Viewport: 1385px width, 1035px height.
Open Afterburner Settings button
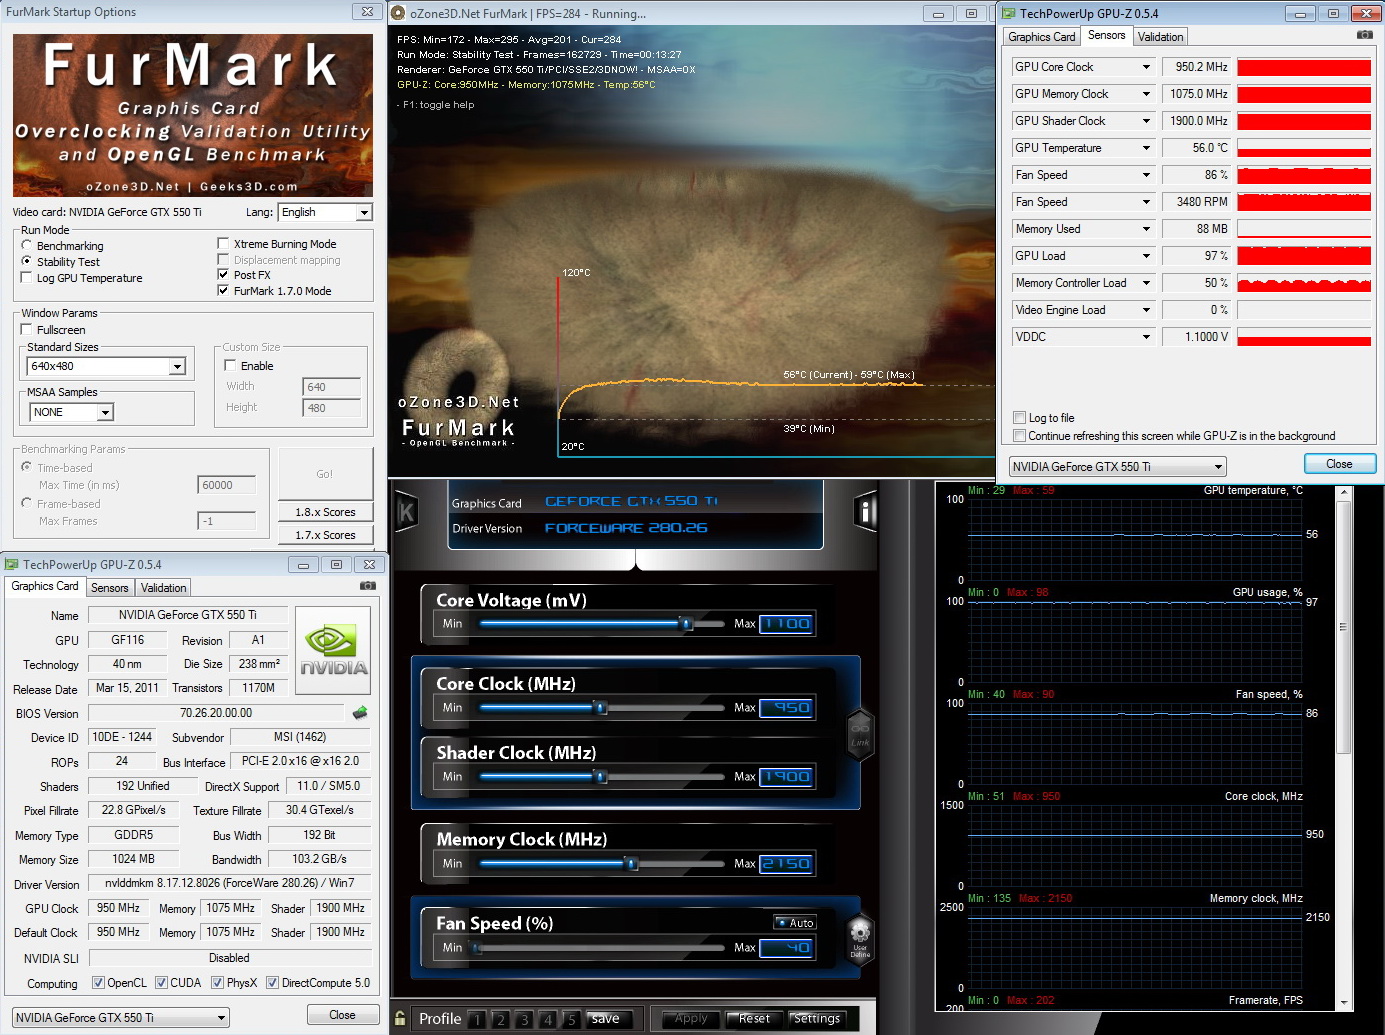[817, 1019]
